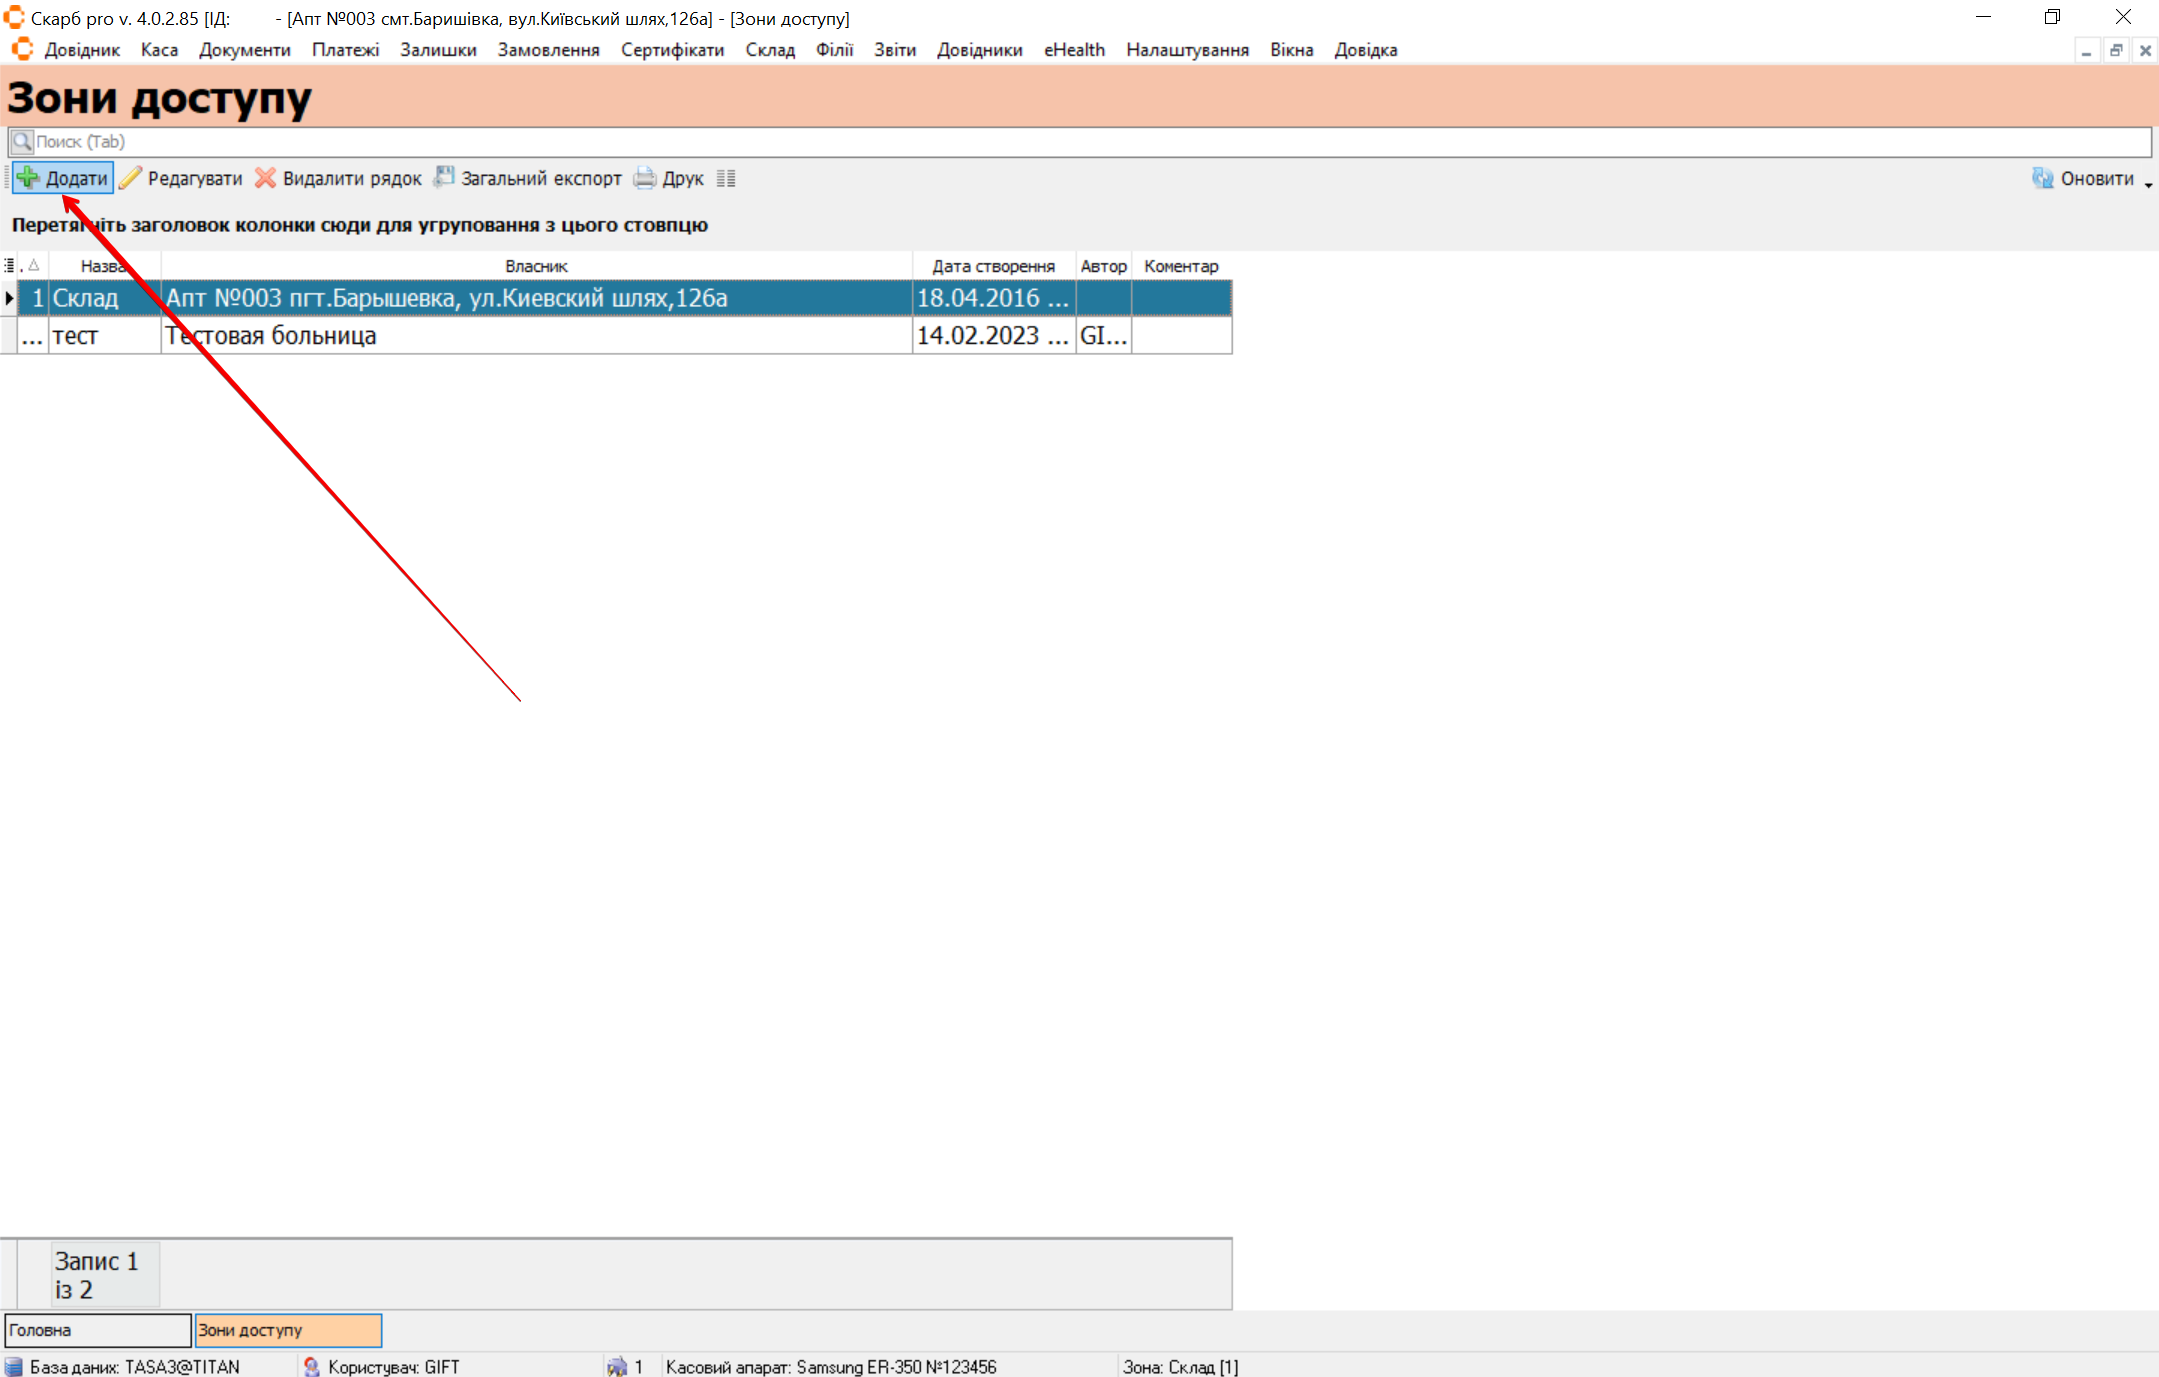2159x1377 pixels.
Task: Open the eHealth menu
Action: pos(1074,50)
